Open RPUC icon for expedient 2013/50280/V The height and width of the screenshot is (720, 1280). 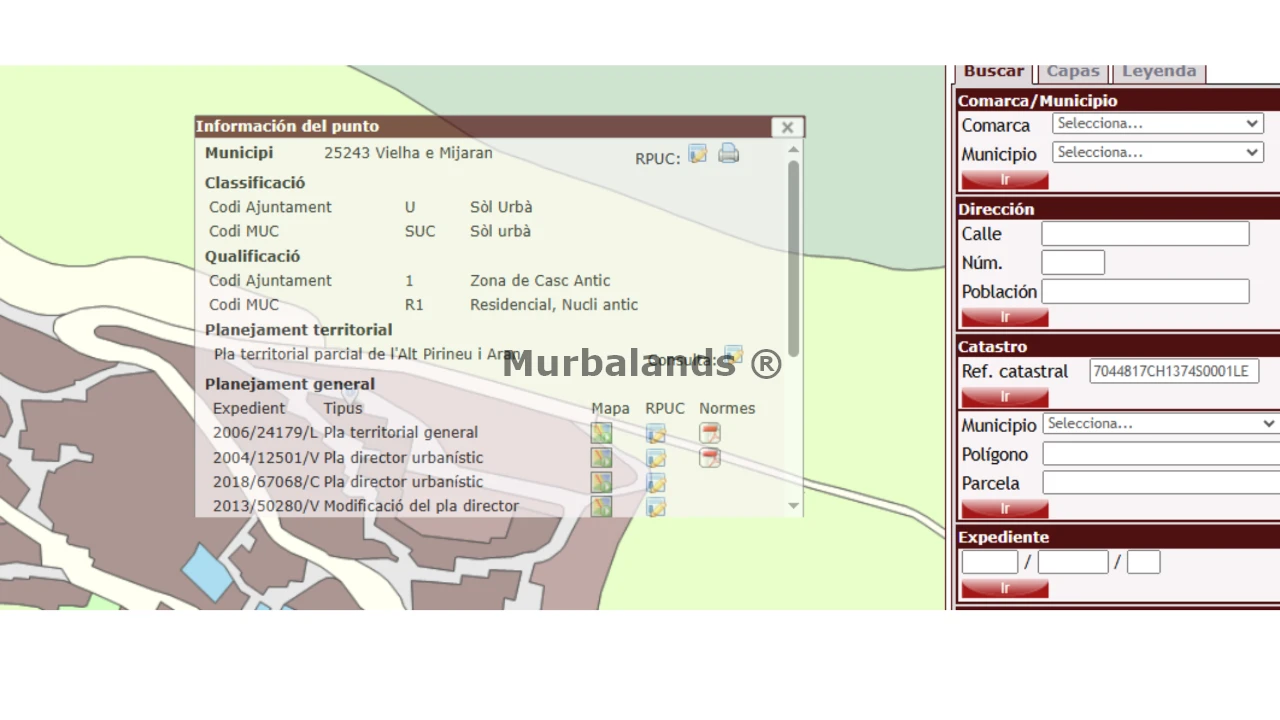coord(655,506)
